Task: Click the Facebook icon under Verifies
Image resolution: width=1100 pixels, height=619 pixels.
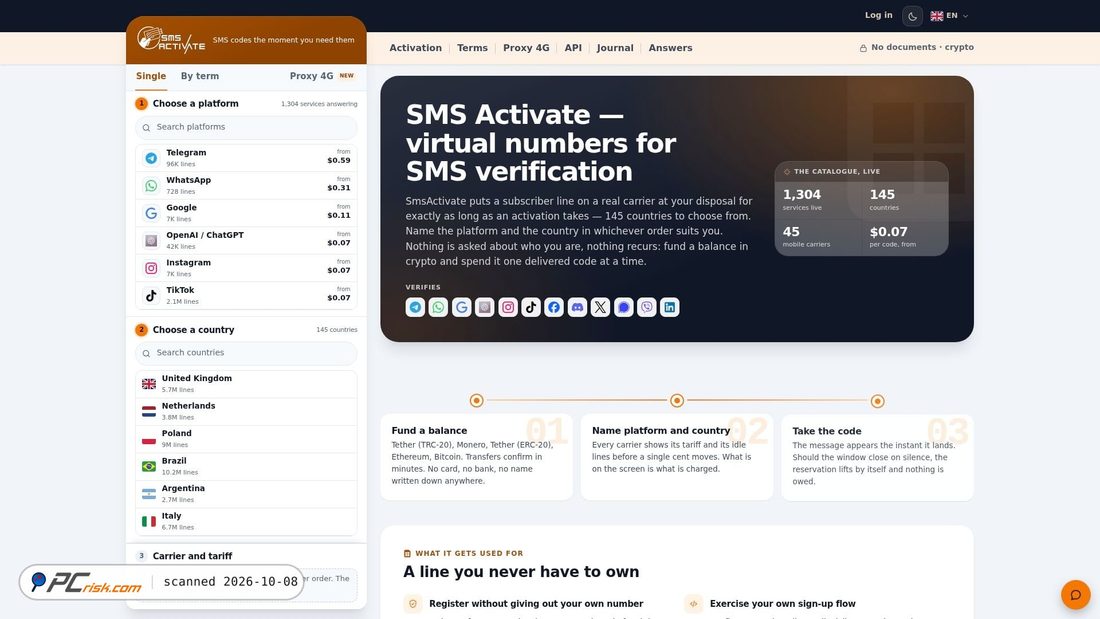Action: [x=554, y=307]
